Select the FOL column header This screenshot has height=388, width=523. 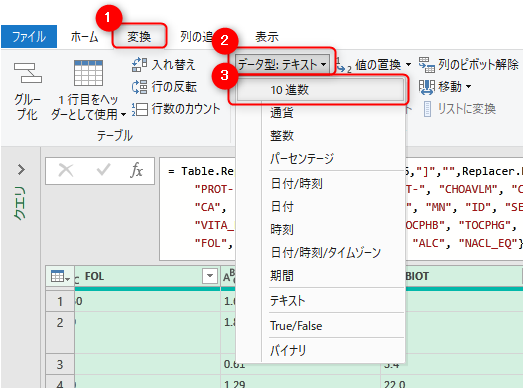pyautogui.click(x=94, y=276)
